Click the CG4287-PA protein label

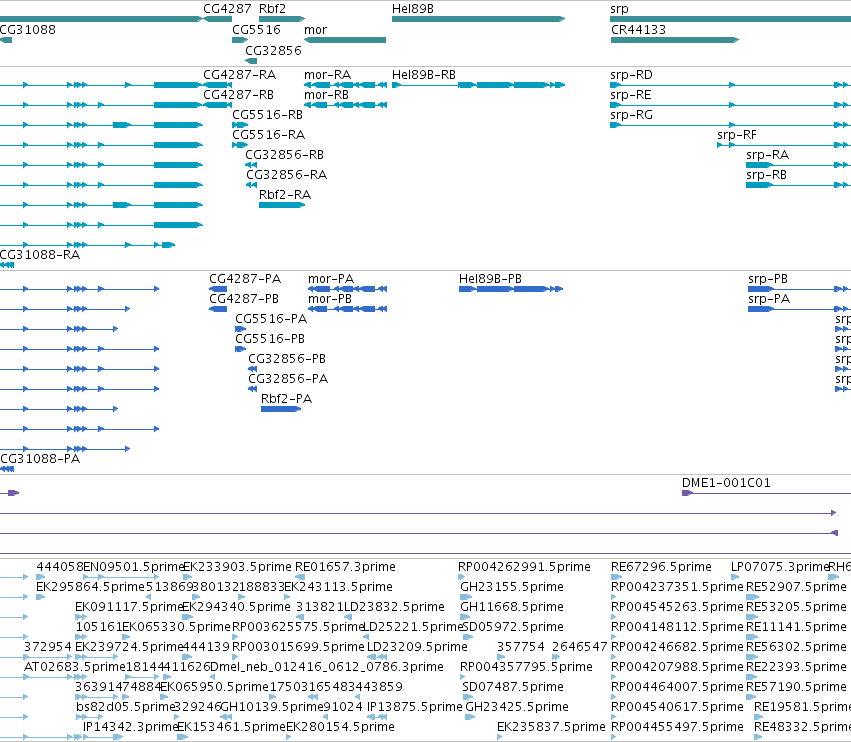point(245,279)
